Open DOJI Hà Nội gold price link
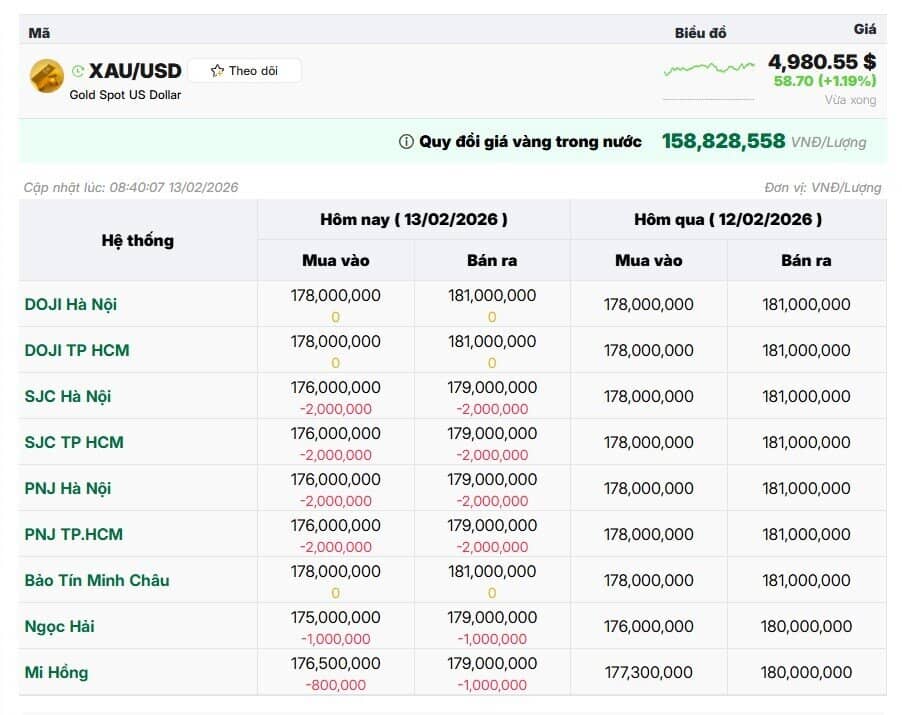This screenshot has width=902, height=715. click(x=71, y=304)
